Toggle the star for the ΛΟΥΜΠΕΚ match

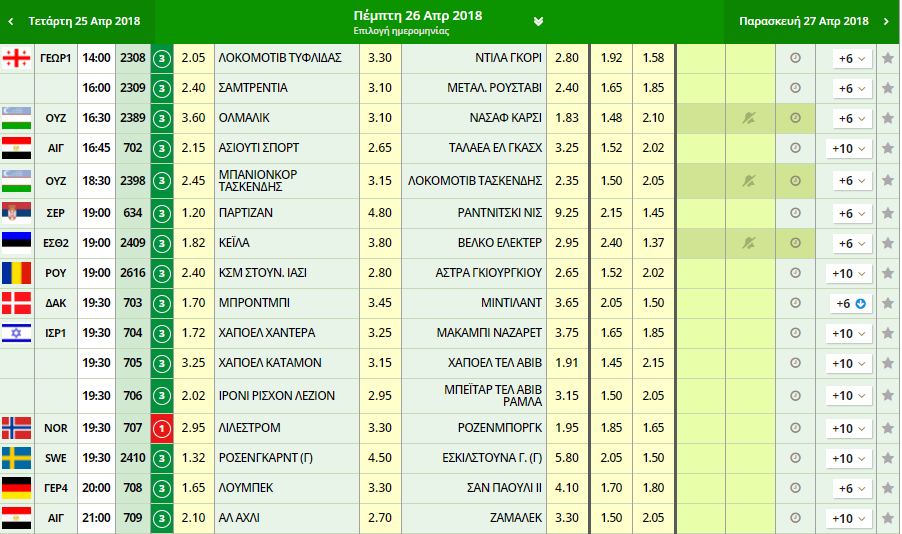(x=887, y=488)
